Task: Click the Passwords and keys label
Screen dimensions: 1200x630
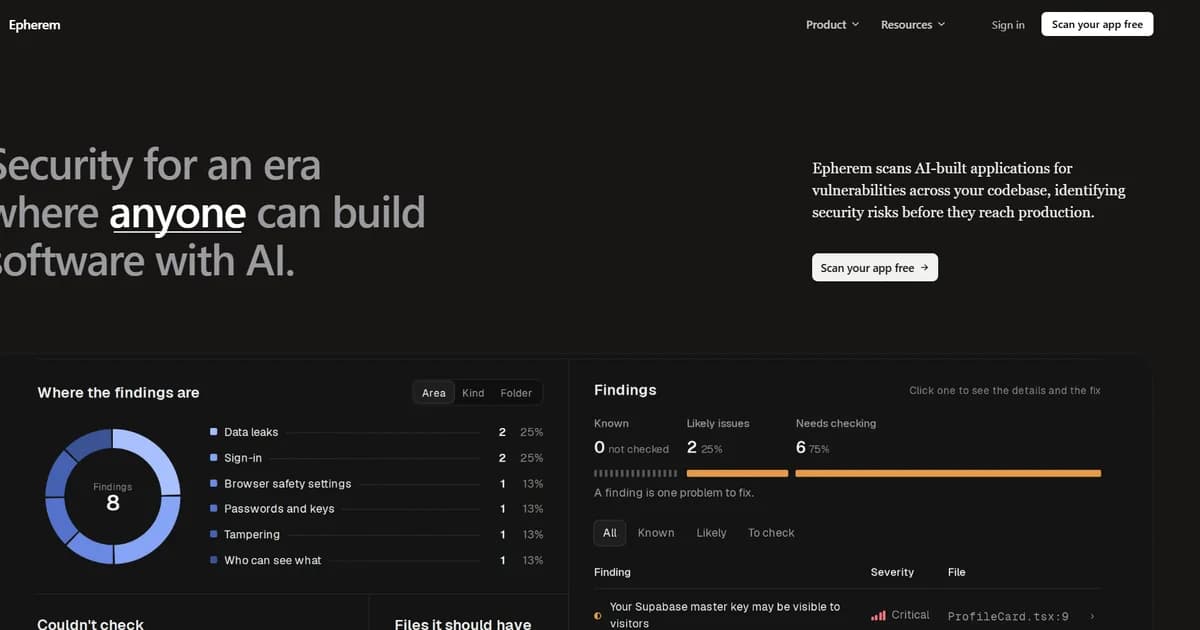Action: (279, 509)
